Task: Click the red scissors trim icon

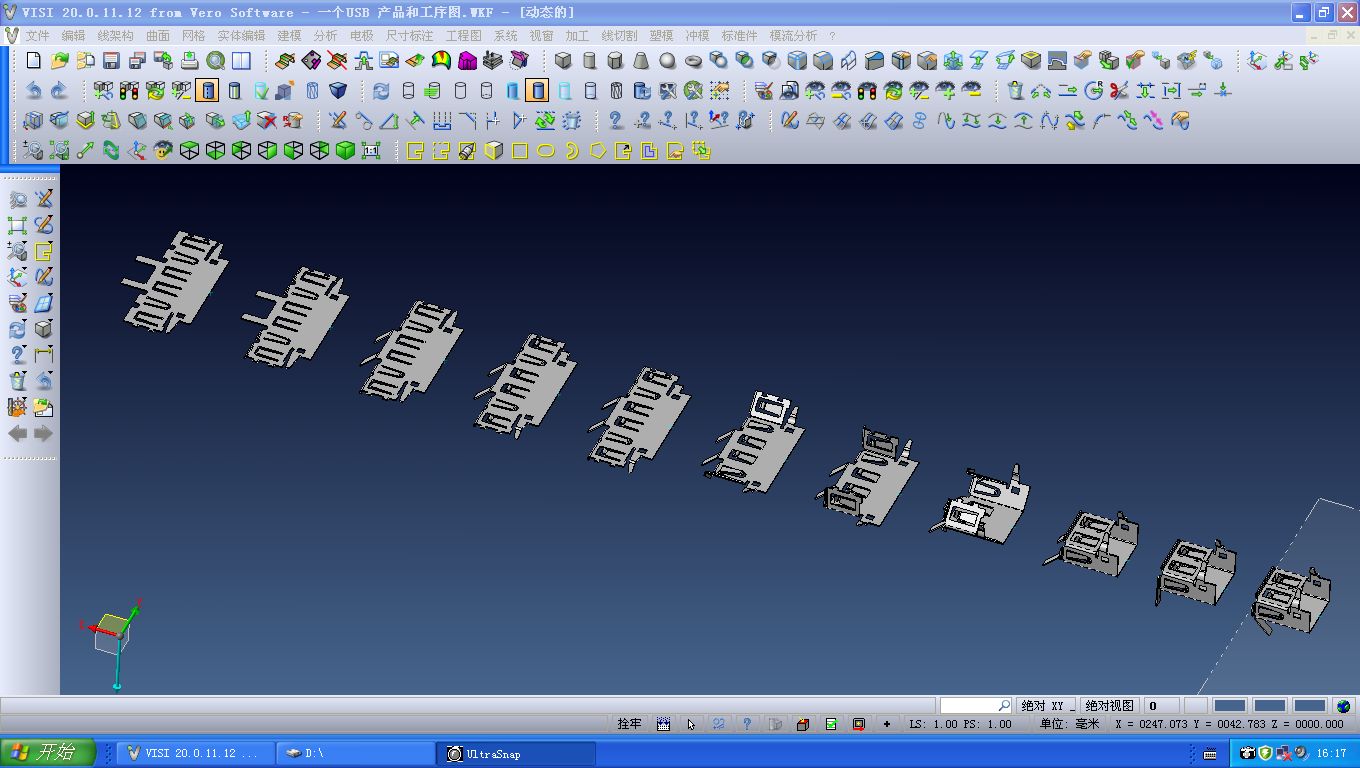Action: [x=1119, y=91]
